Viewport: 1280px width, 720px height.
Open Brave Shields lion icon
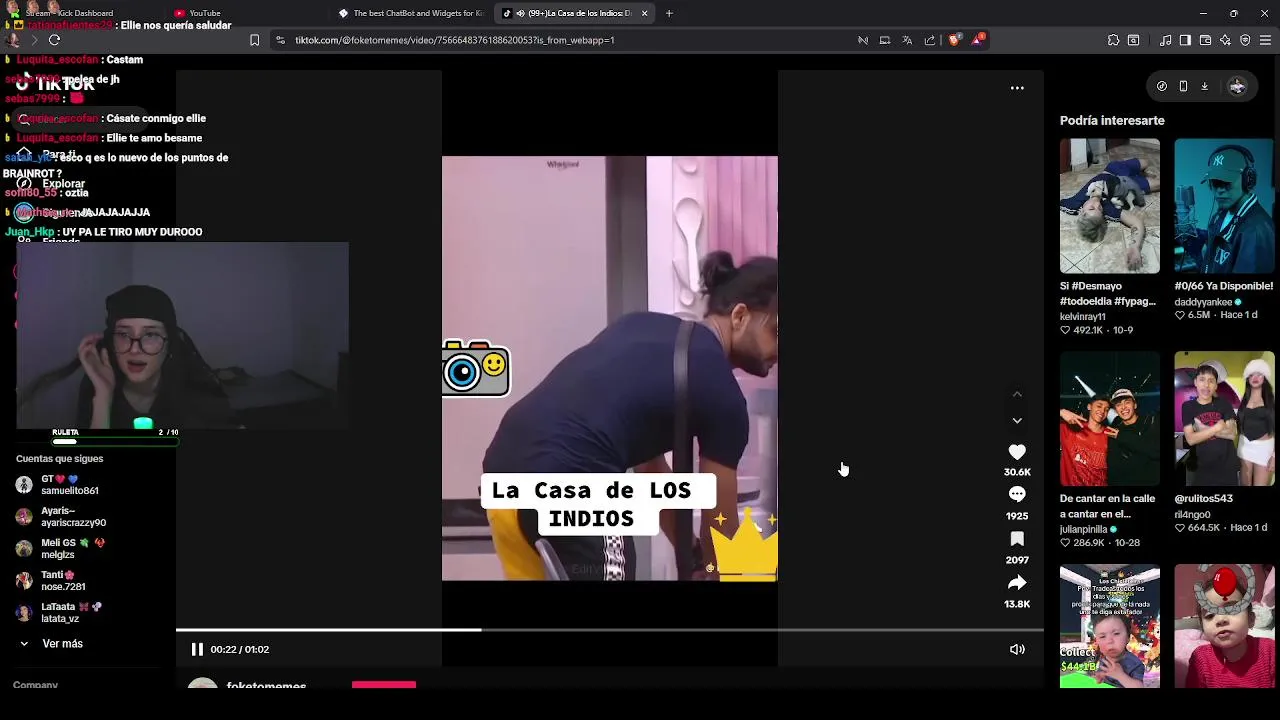[954, 40]
